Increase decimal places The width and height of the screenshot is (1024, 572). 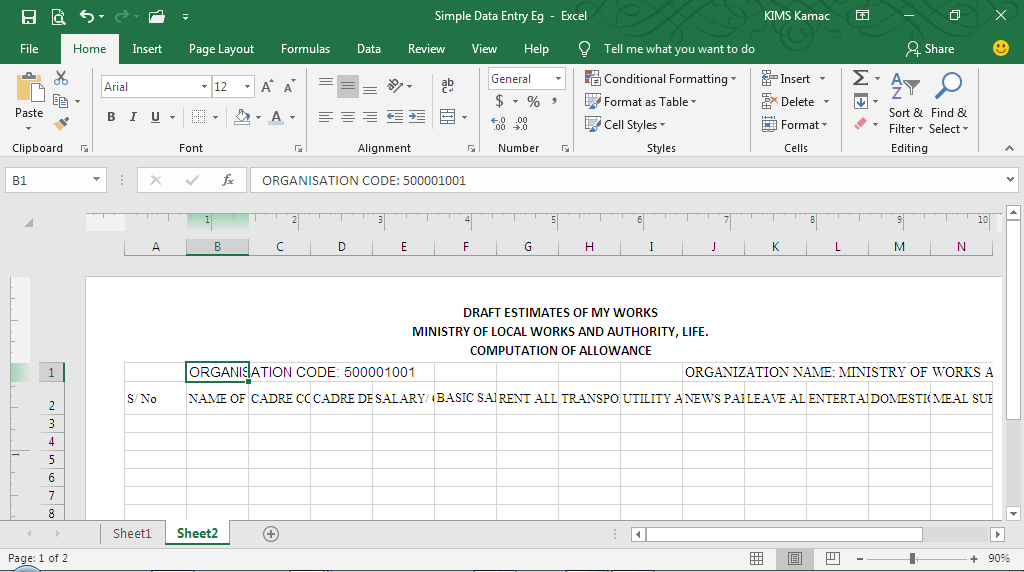pos(498,123)
